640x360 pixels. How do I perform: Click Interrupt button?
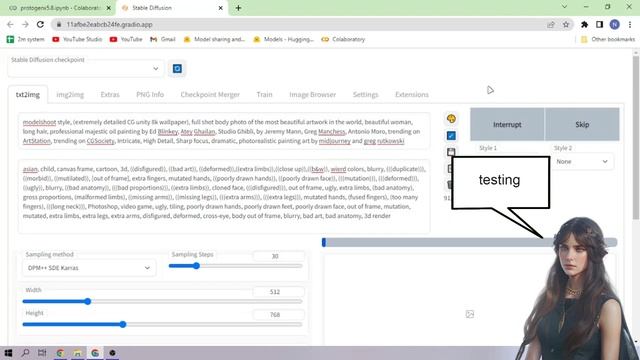pyautogui.click(x=507, y=124)
